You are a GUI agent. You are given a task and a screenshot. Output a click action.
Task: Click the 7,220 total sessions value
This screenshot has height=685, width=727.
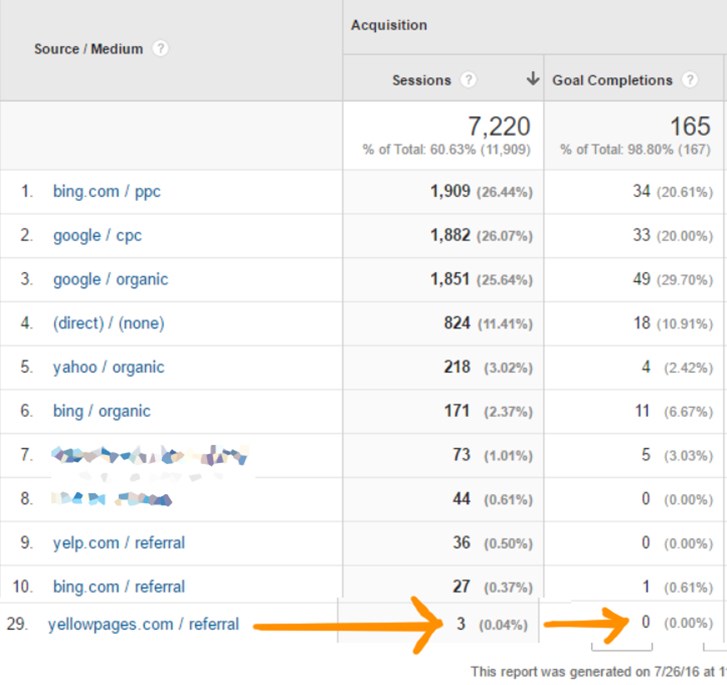(x=498, y=127)
